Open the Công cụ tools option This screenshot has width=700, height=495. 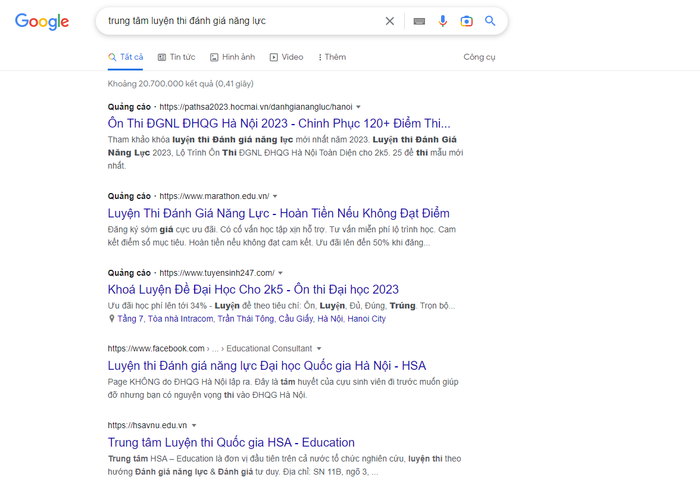click(479, 57)
